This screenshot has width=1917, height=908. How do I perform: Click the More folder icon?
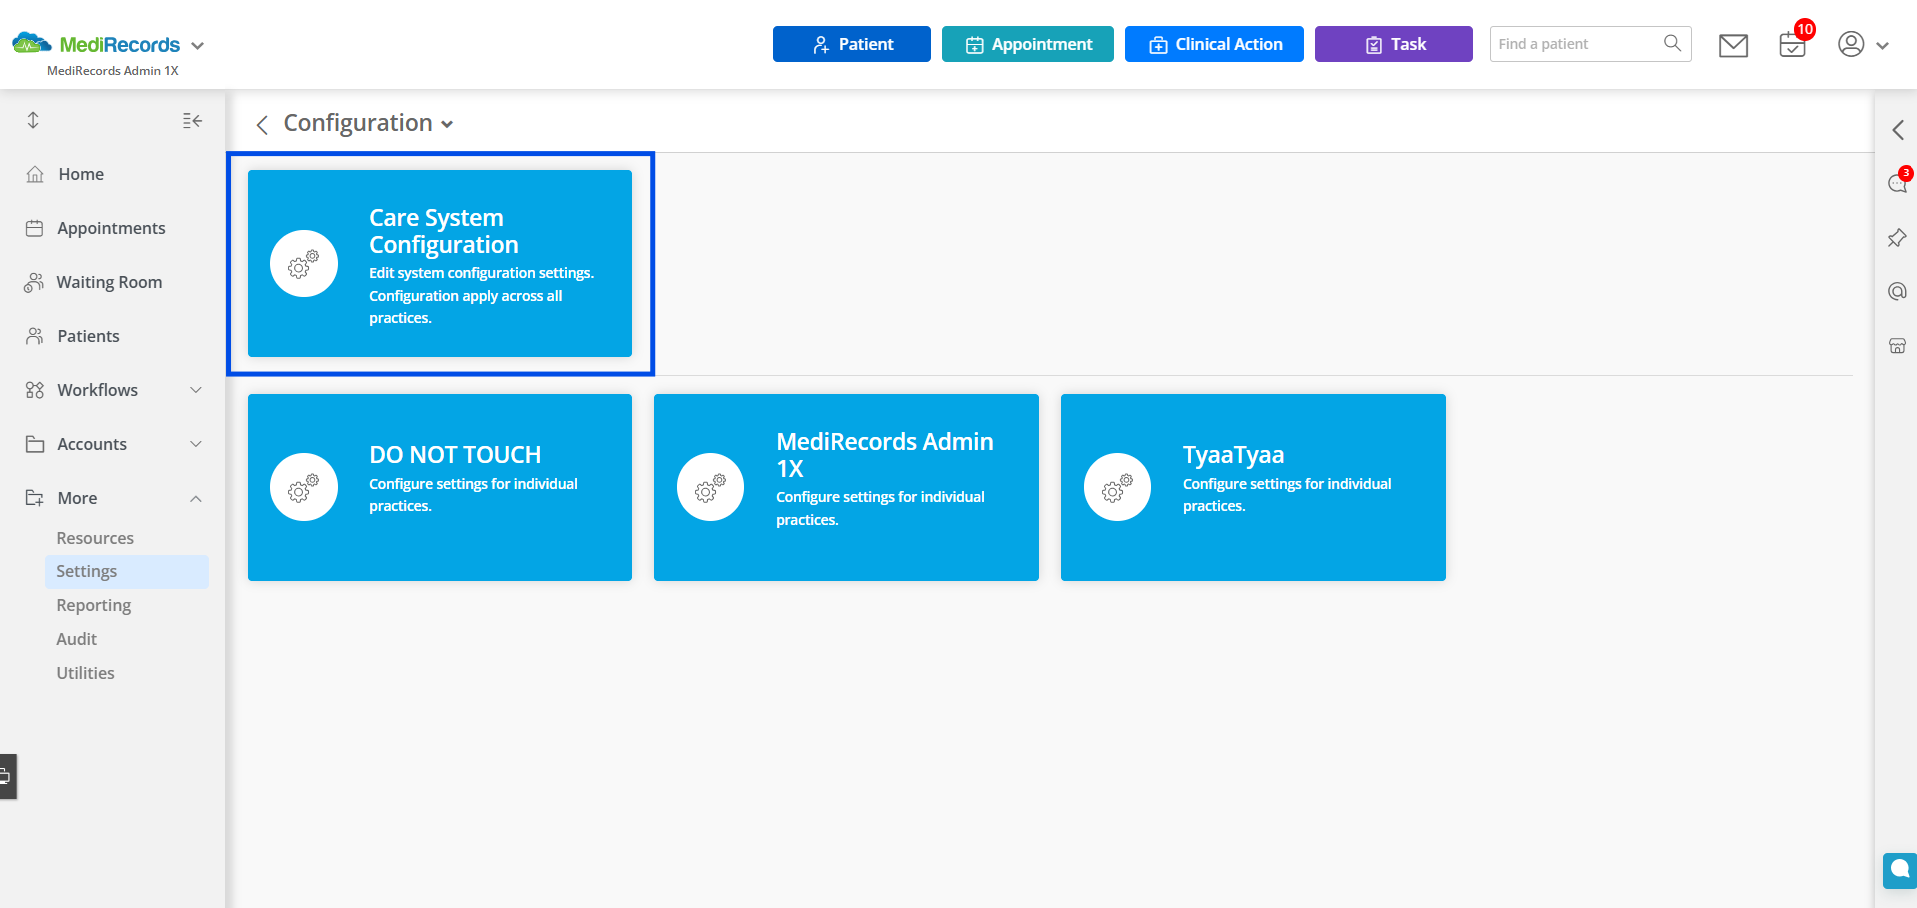[35, 498]
